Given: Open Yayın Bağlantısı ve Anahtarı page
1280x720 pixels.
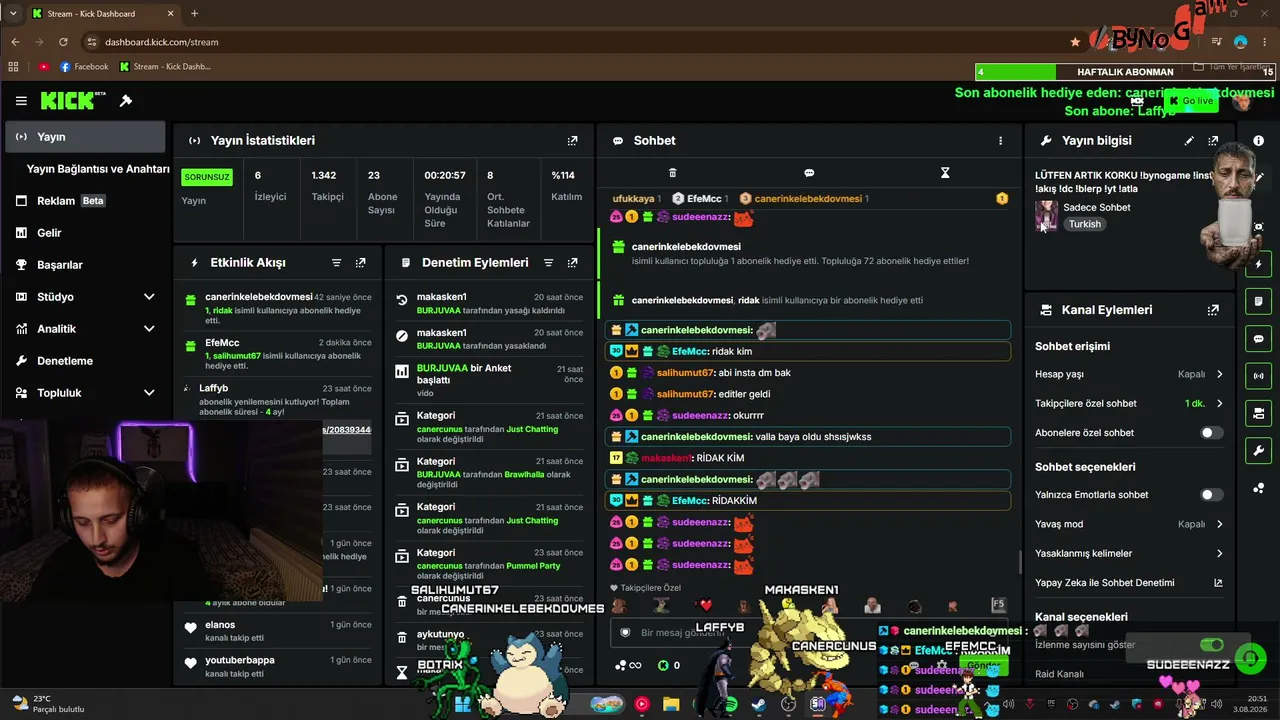Looking at the screenshot, I should 98,169.
